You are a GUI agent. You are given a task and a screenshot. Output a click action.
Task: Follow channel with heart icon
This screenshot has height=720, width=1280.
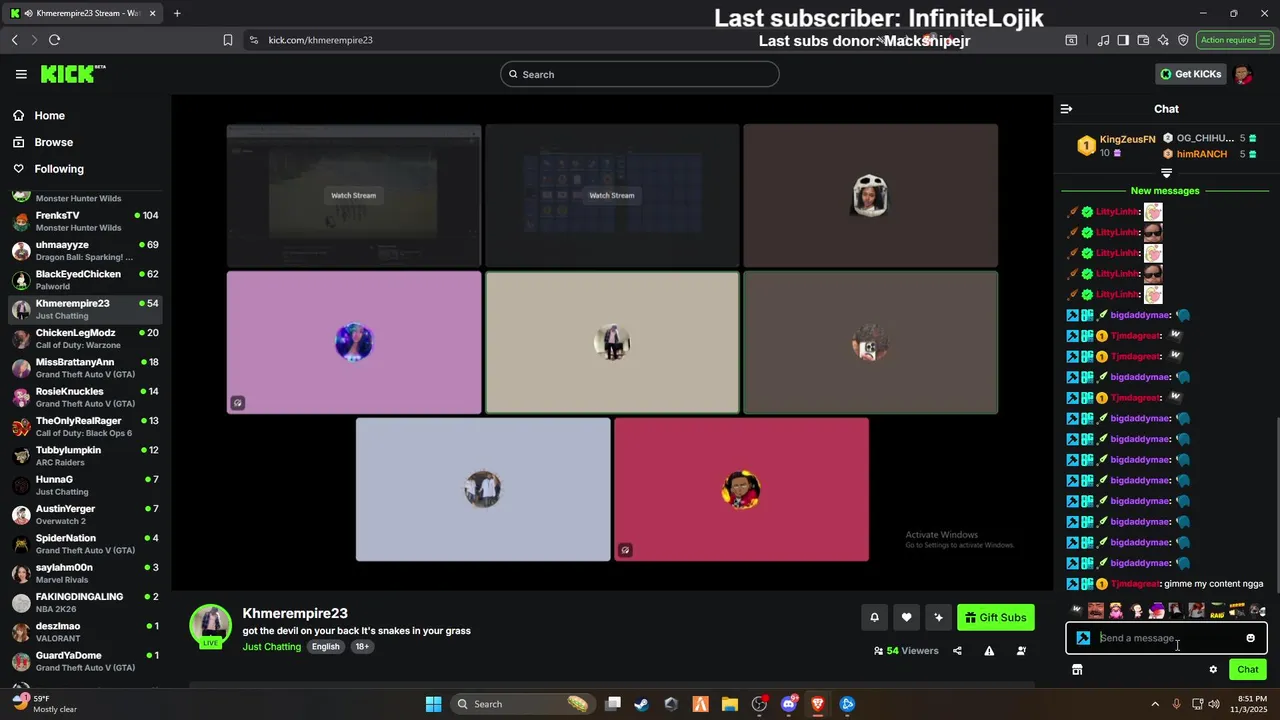pyautogui.click(x=906, y=618)
